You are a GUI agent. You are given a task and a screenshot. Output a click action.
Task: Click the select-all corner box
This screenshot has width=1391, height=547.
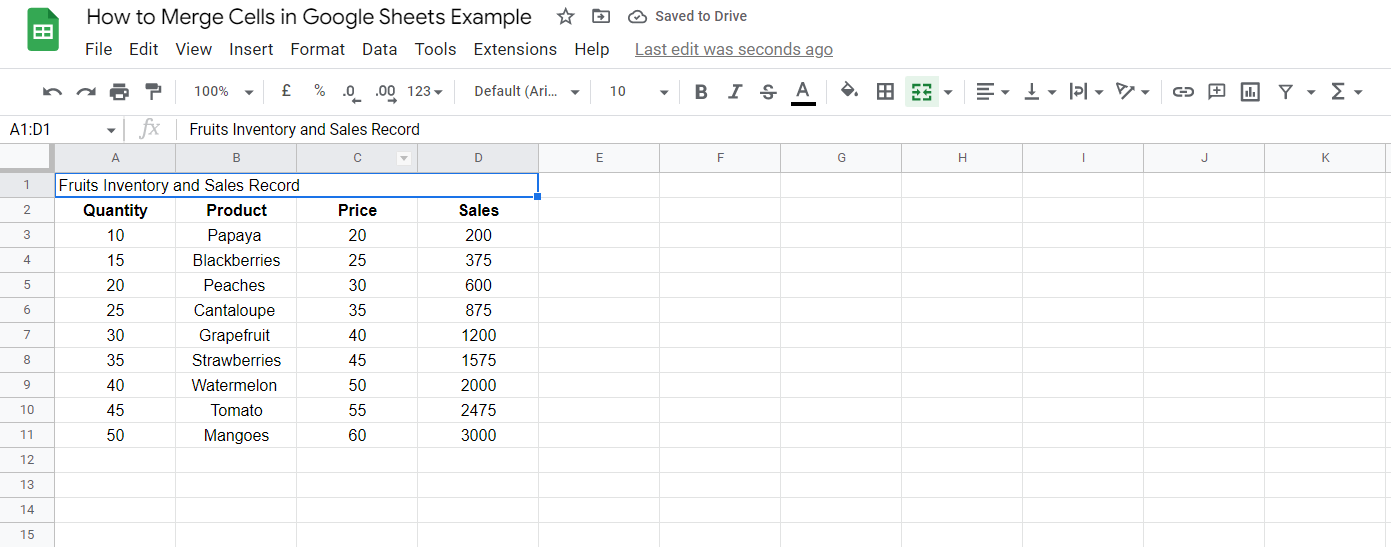pos(27,158)
